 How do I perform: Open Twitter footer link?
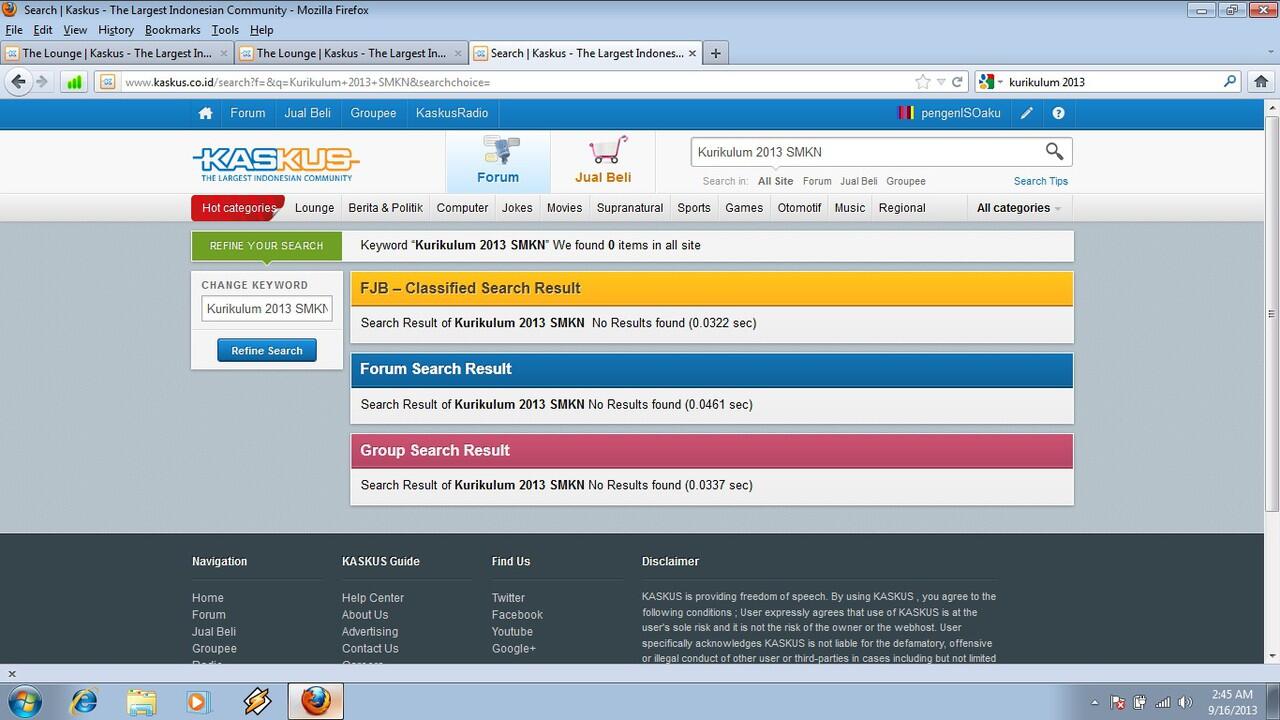(508, 598)
